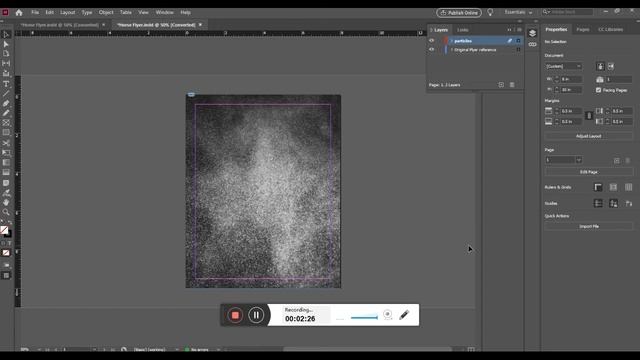Open the Type menu

[87, 12]
